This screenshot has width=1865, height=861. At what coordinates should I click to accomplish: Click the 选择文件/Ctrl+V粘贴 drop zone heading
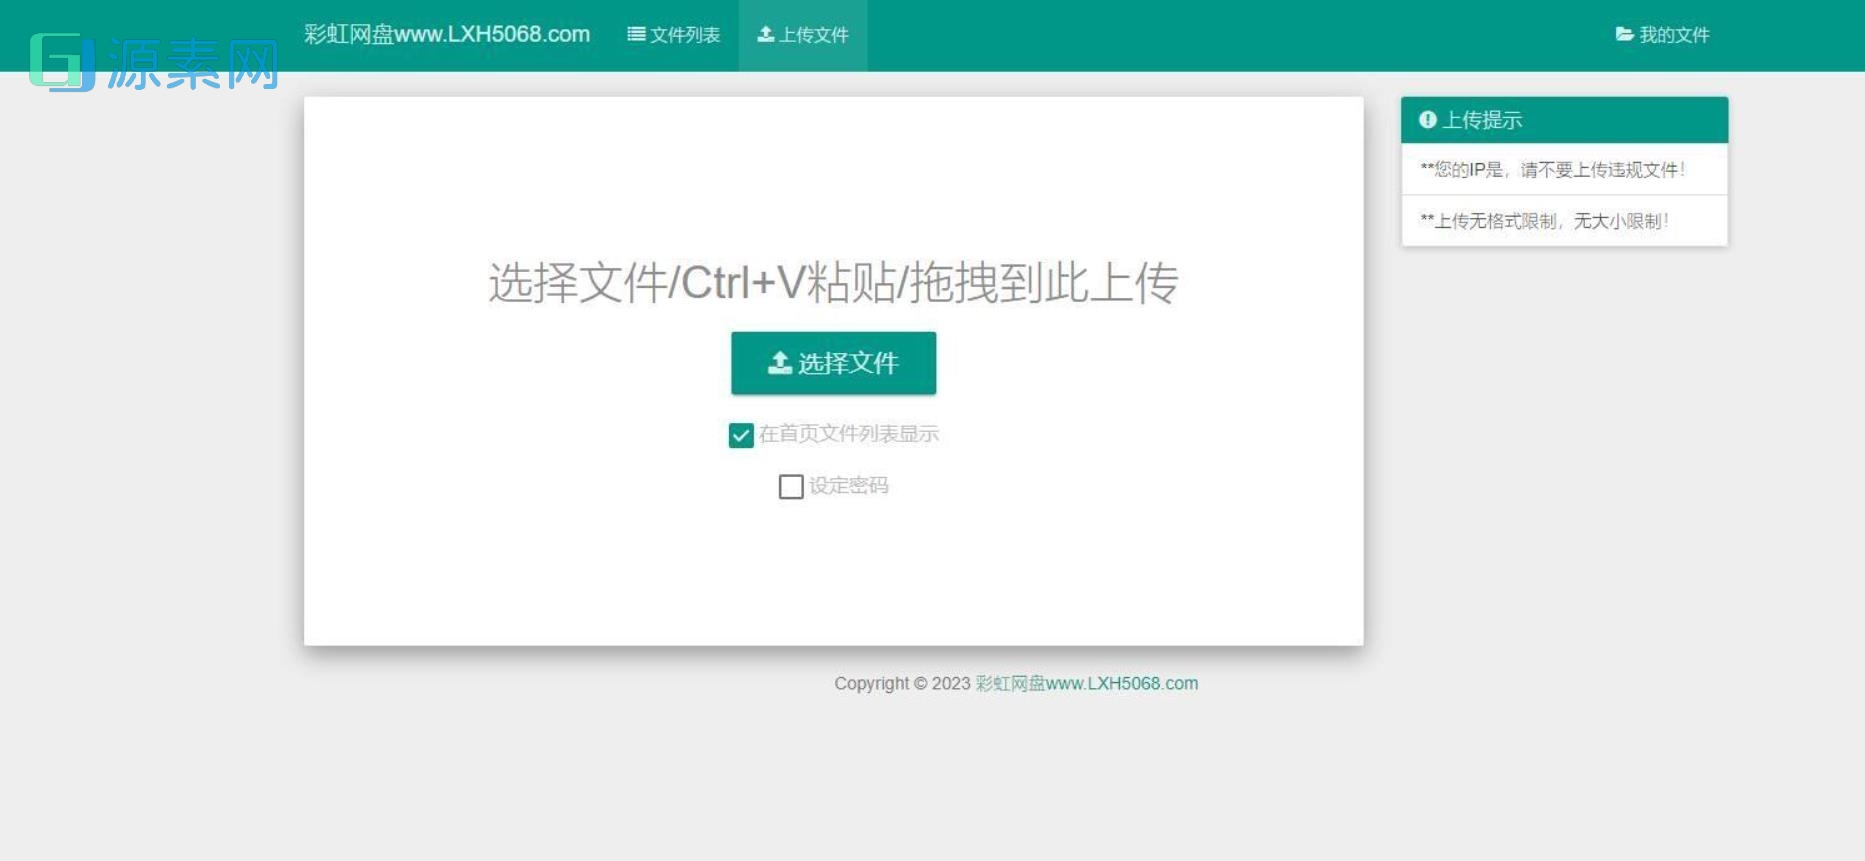pyautogui.click(x=833, y=282)
